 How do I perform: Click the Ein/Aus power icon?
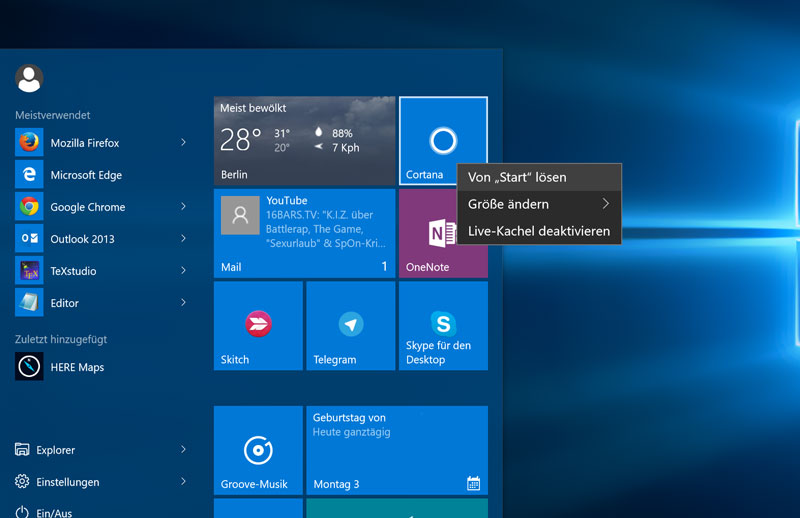click(x=22, y=512)
